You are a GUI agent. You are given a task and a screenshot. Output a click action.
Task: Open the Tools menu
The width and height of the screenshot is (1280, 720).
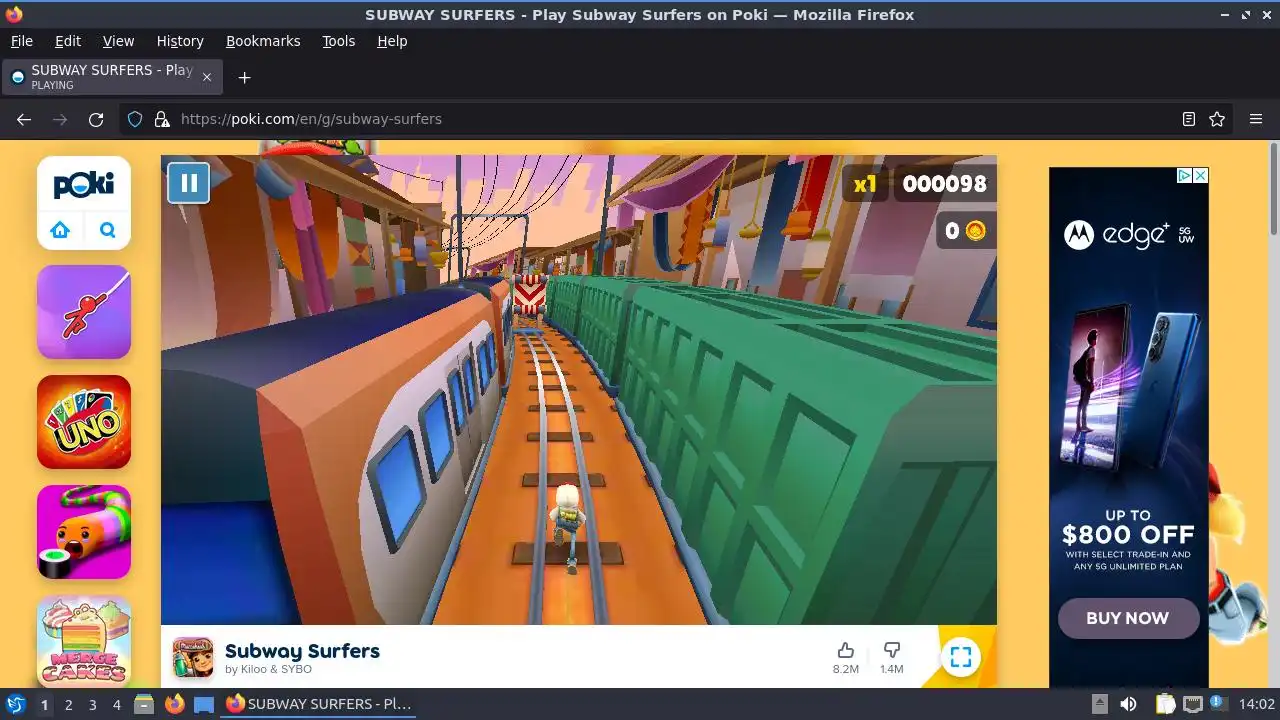coord(338,41)
